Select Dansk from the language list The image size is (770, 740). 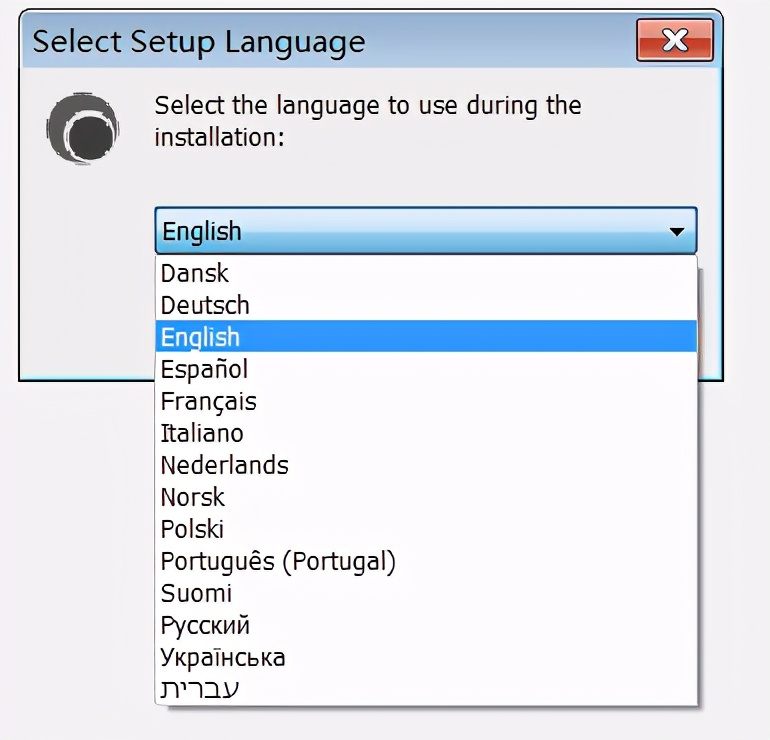196,273
